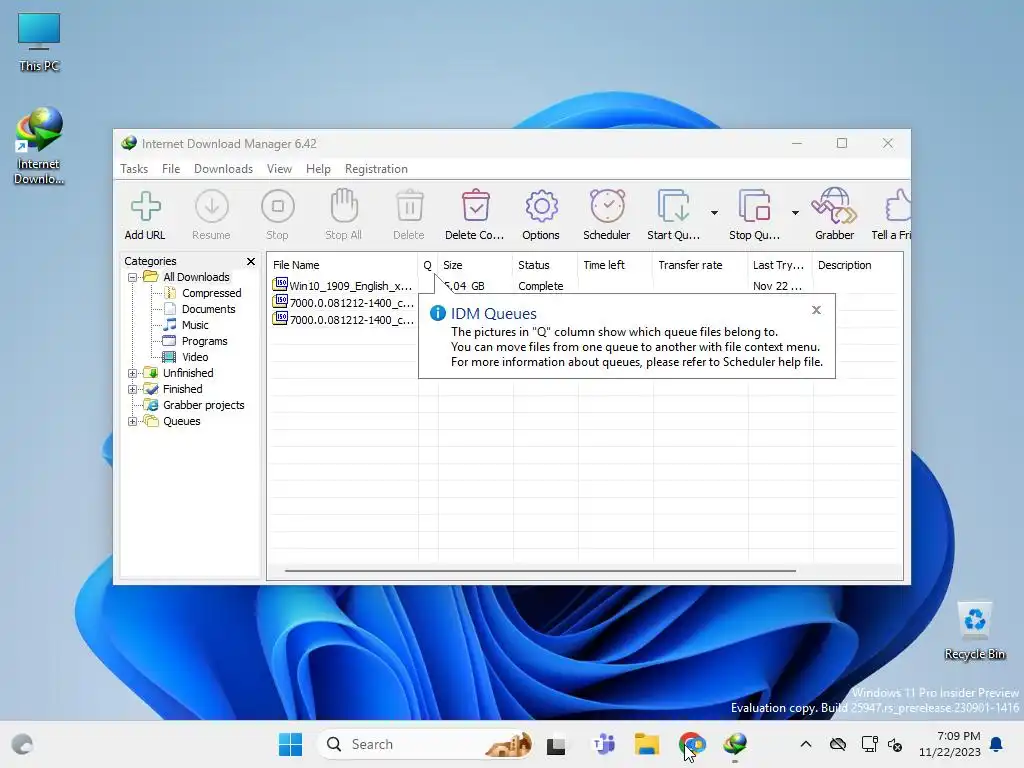Open the Help menu
Viewport: 1024px width, 768px height.
tap(318, 168)
